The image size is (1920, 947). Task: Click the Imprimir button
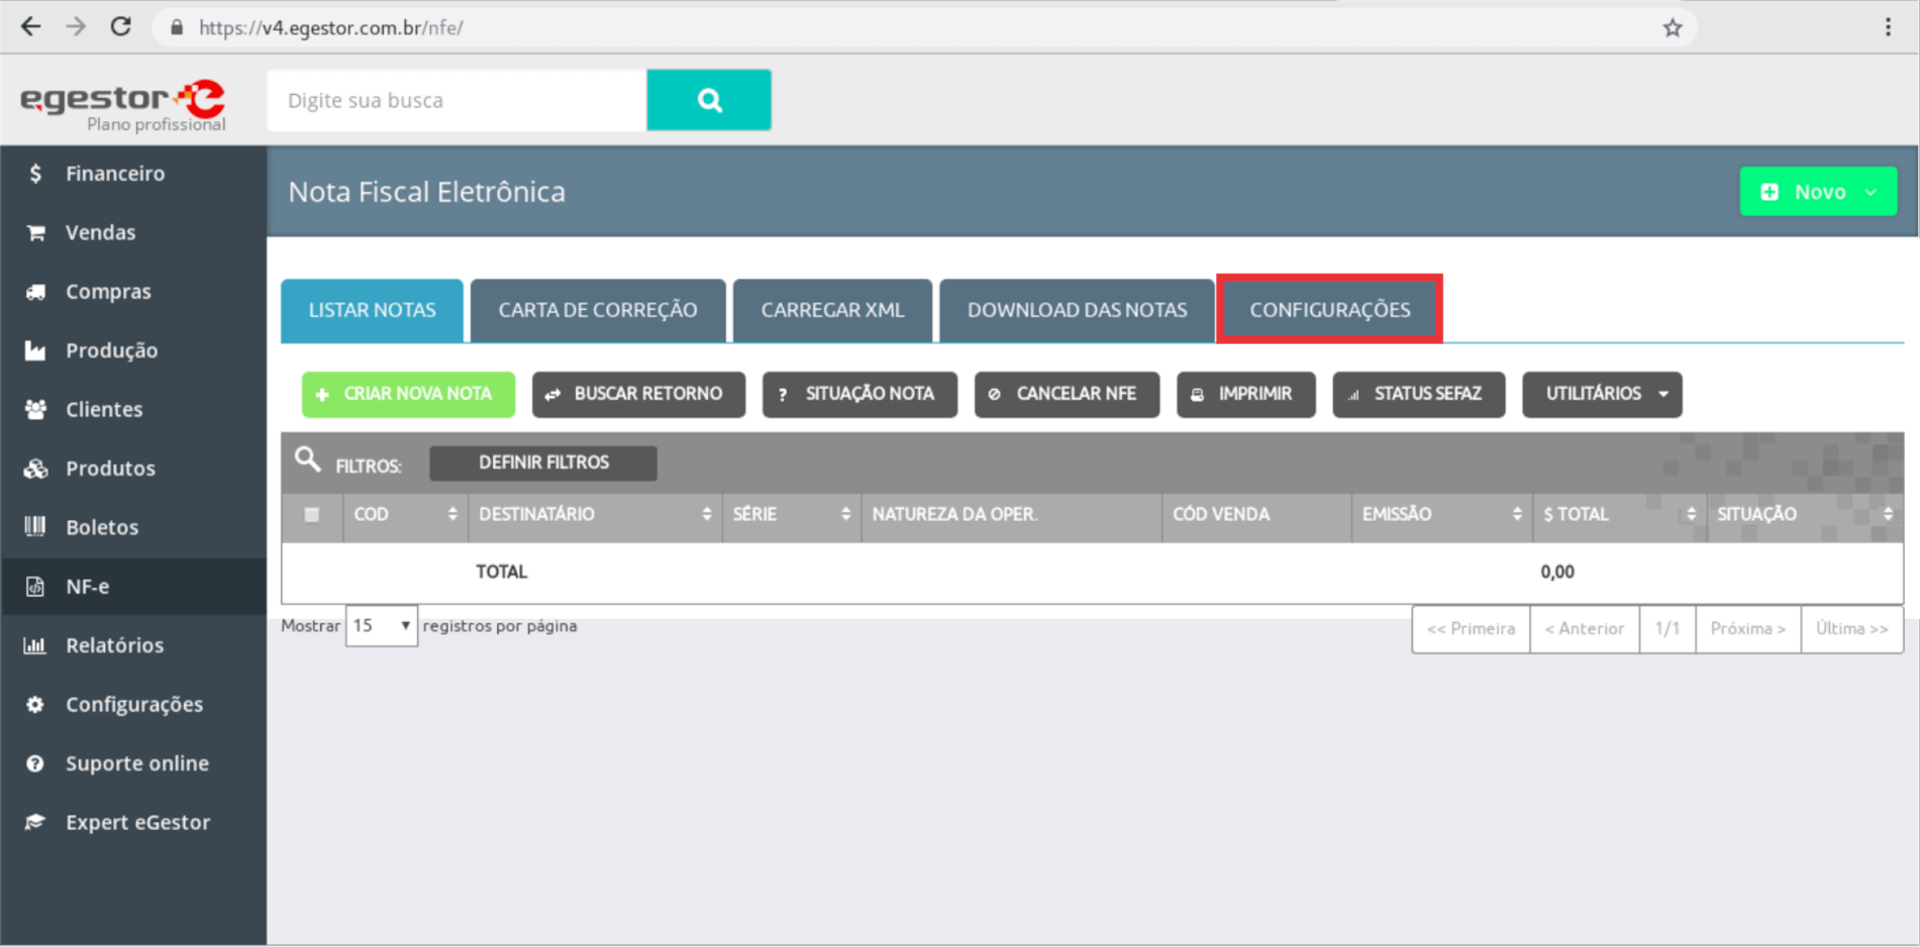click(x=1246, y=395)
